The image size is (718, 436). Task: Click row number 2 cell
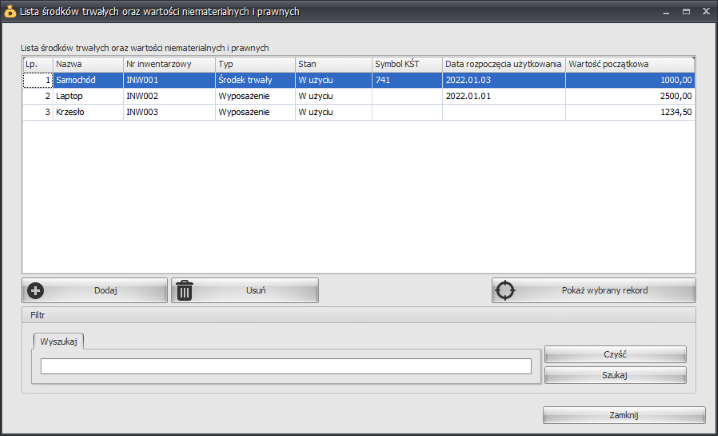coord(38,96)
